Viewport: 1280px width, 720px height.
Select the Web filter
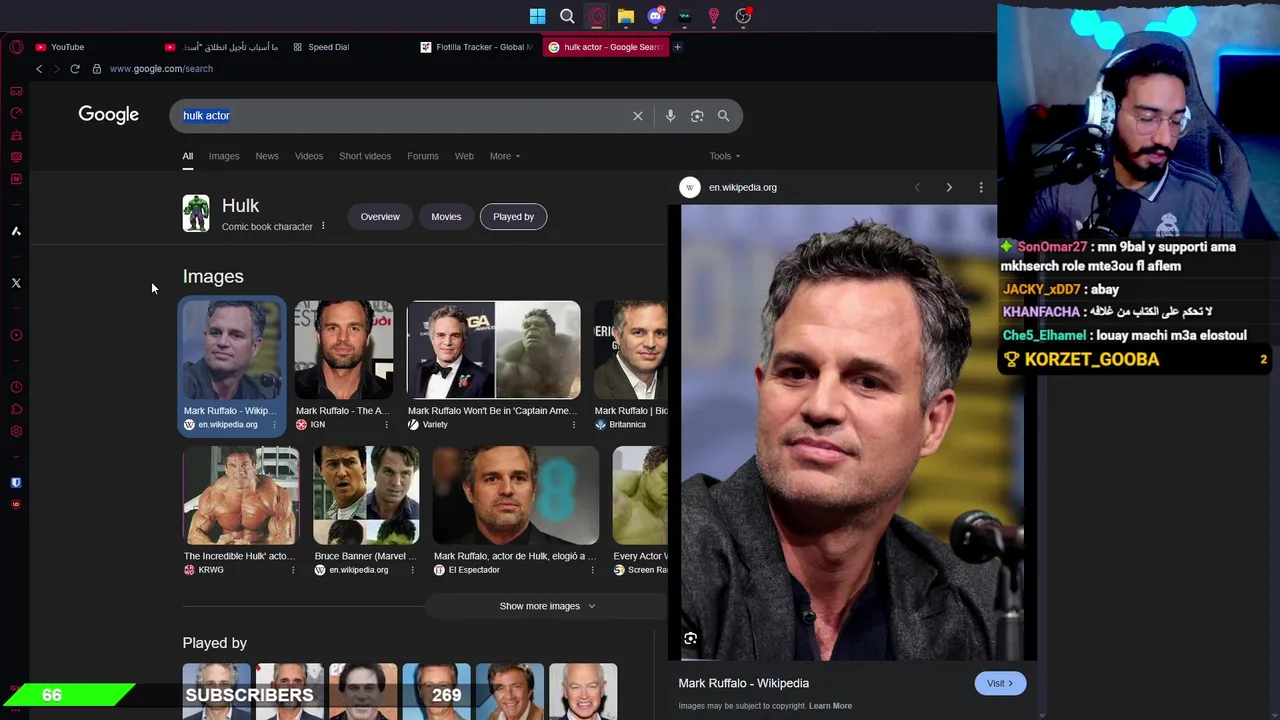(464, 156)
